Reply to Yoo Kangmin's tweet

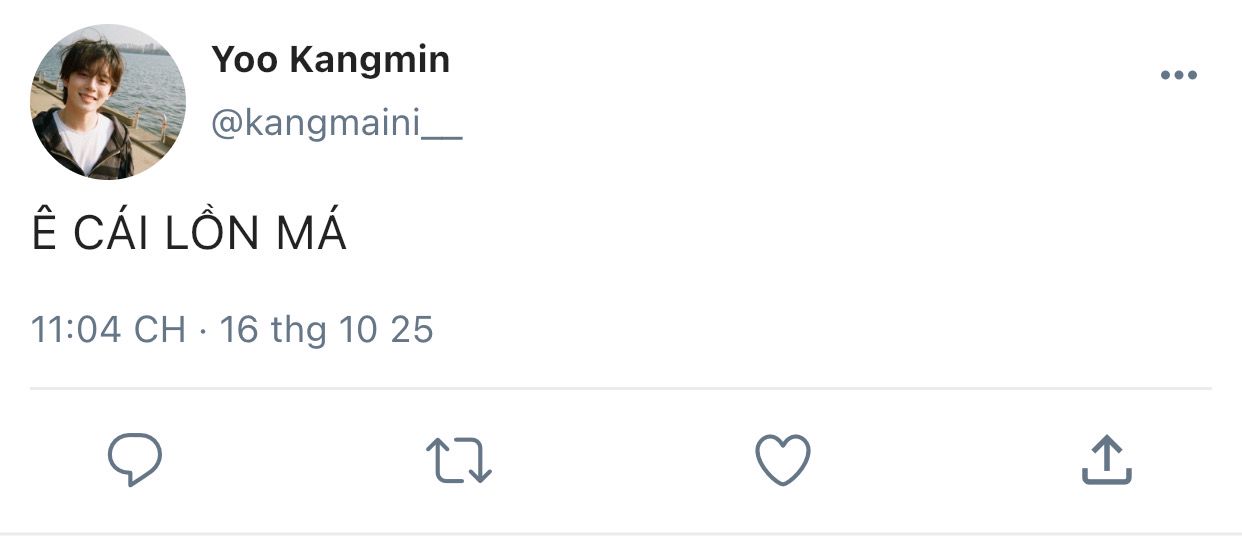tap(134, 461)
